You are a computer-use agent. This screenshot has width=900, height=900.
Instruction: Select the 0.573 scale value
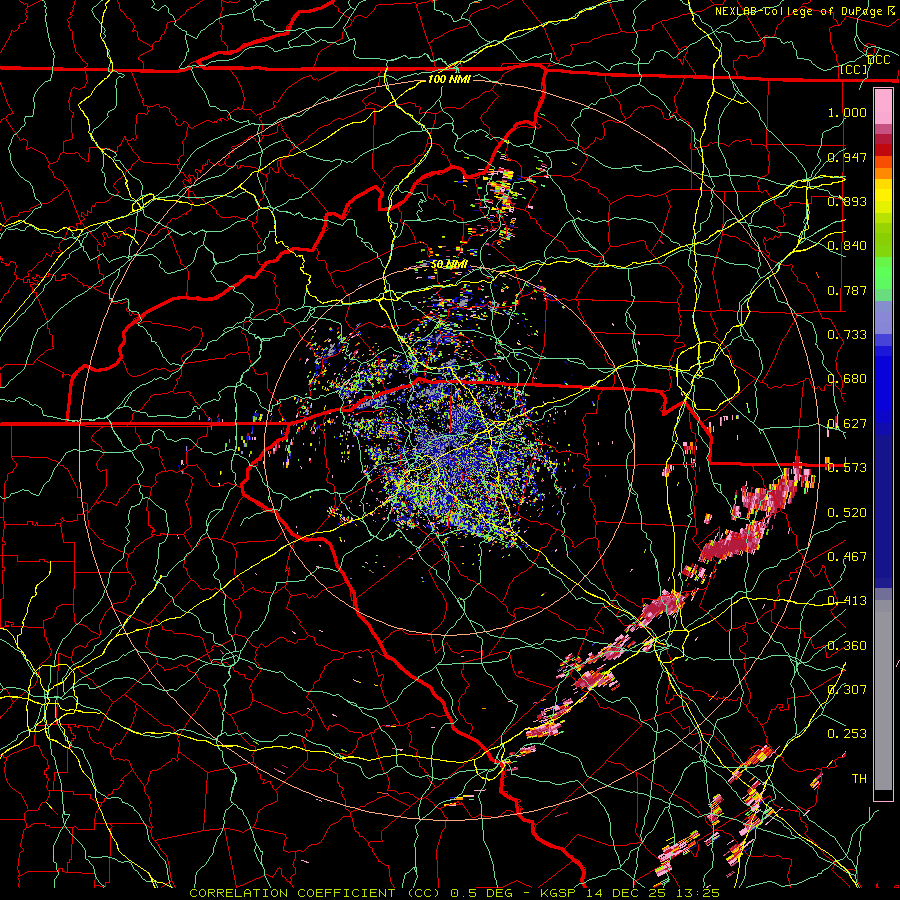(x=847, y=467)
